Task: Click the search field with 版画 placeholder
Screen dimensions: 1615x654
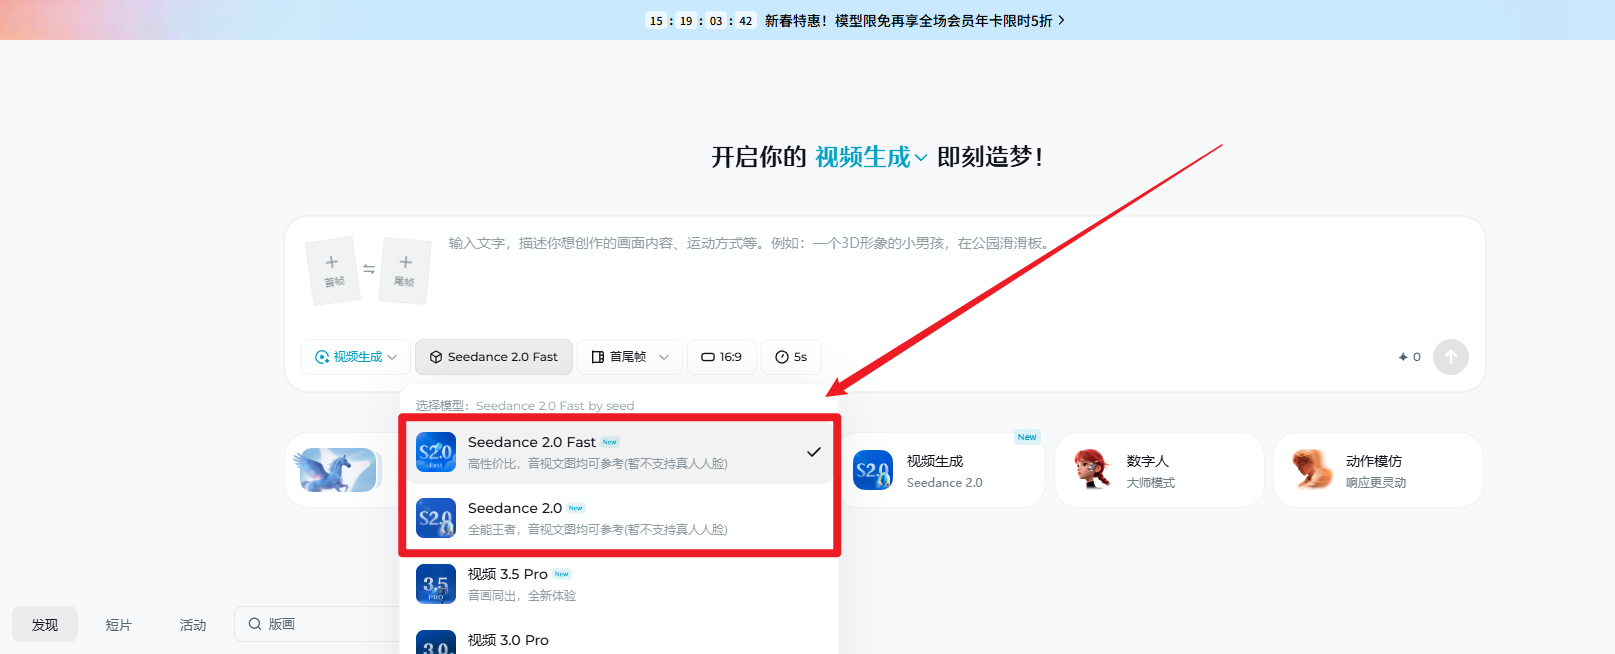Action: 318,624
